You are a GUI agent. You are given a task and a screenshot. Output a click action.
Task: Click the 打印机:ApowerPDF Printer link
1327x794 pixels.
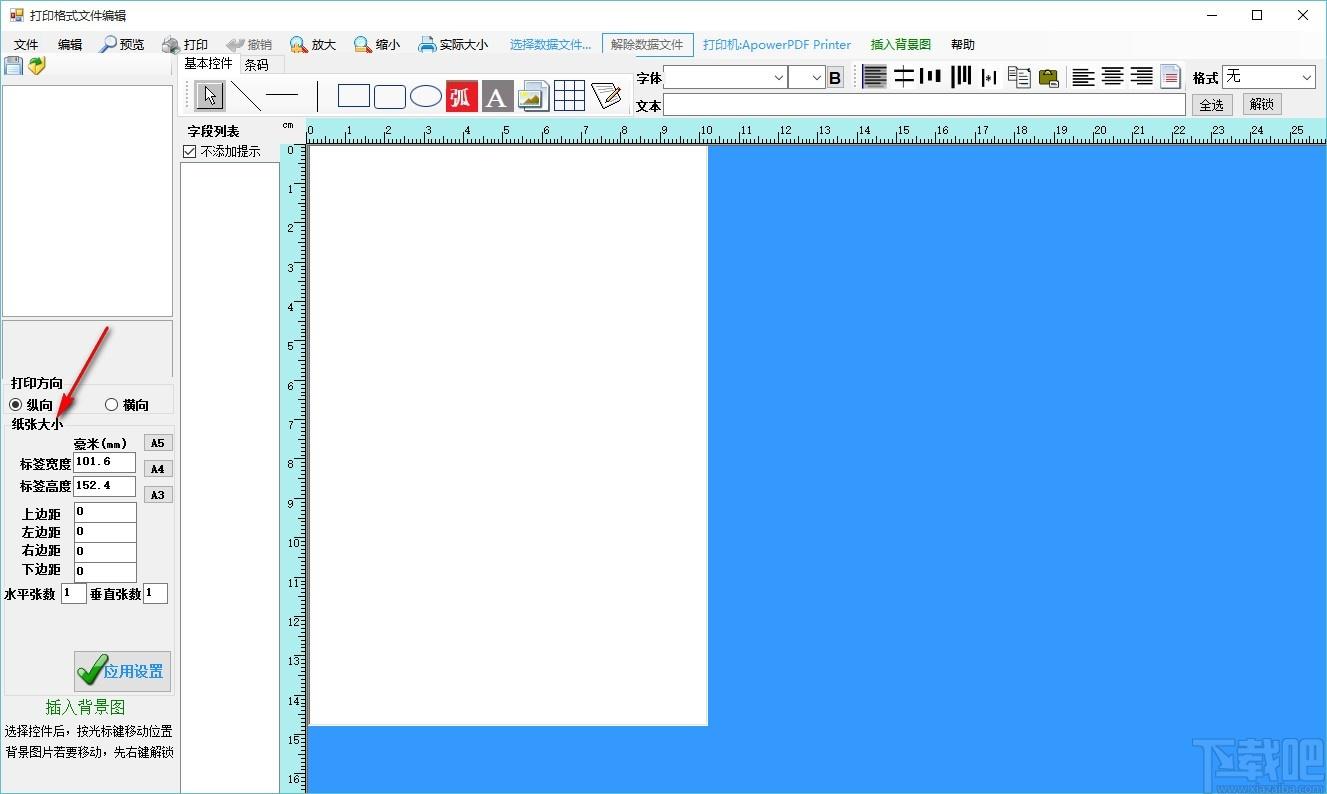(777, 44)
